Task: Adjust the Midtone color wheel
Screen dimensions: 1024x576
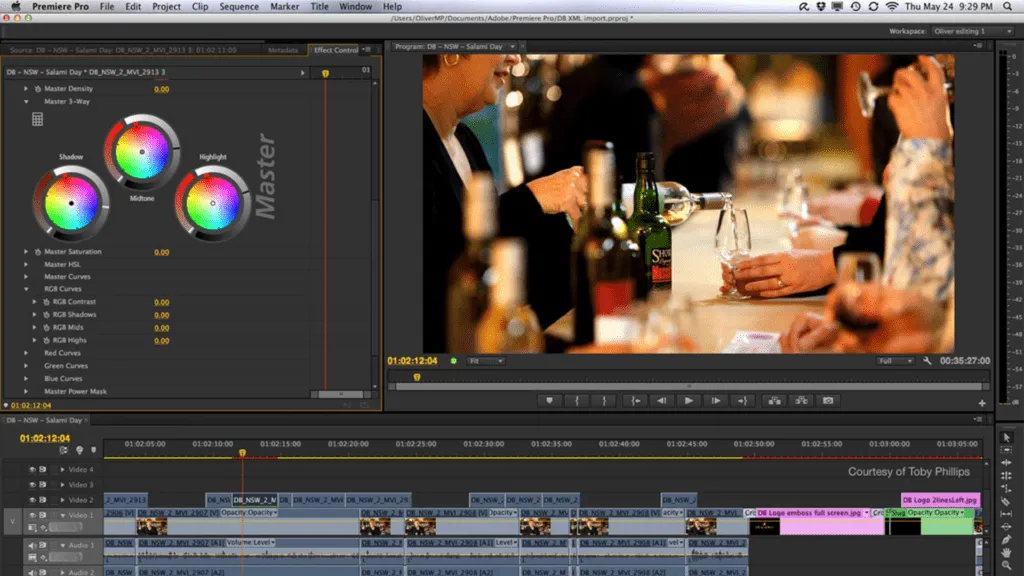Action: point(142,152)
